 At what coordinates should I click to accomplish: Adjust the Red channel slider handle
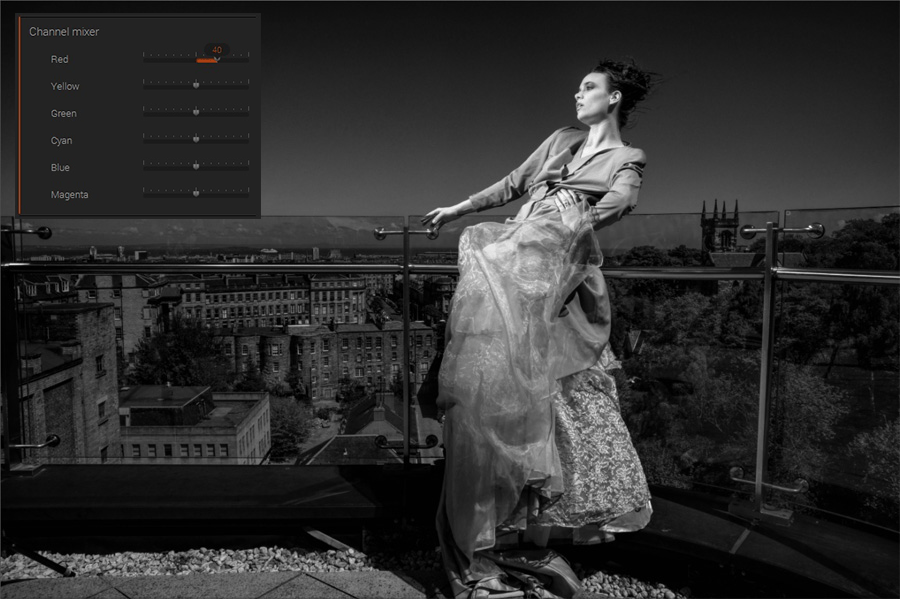pos(217,59)
